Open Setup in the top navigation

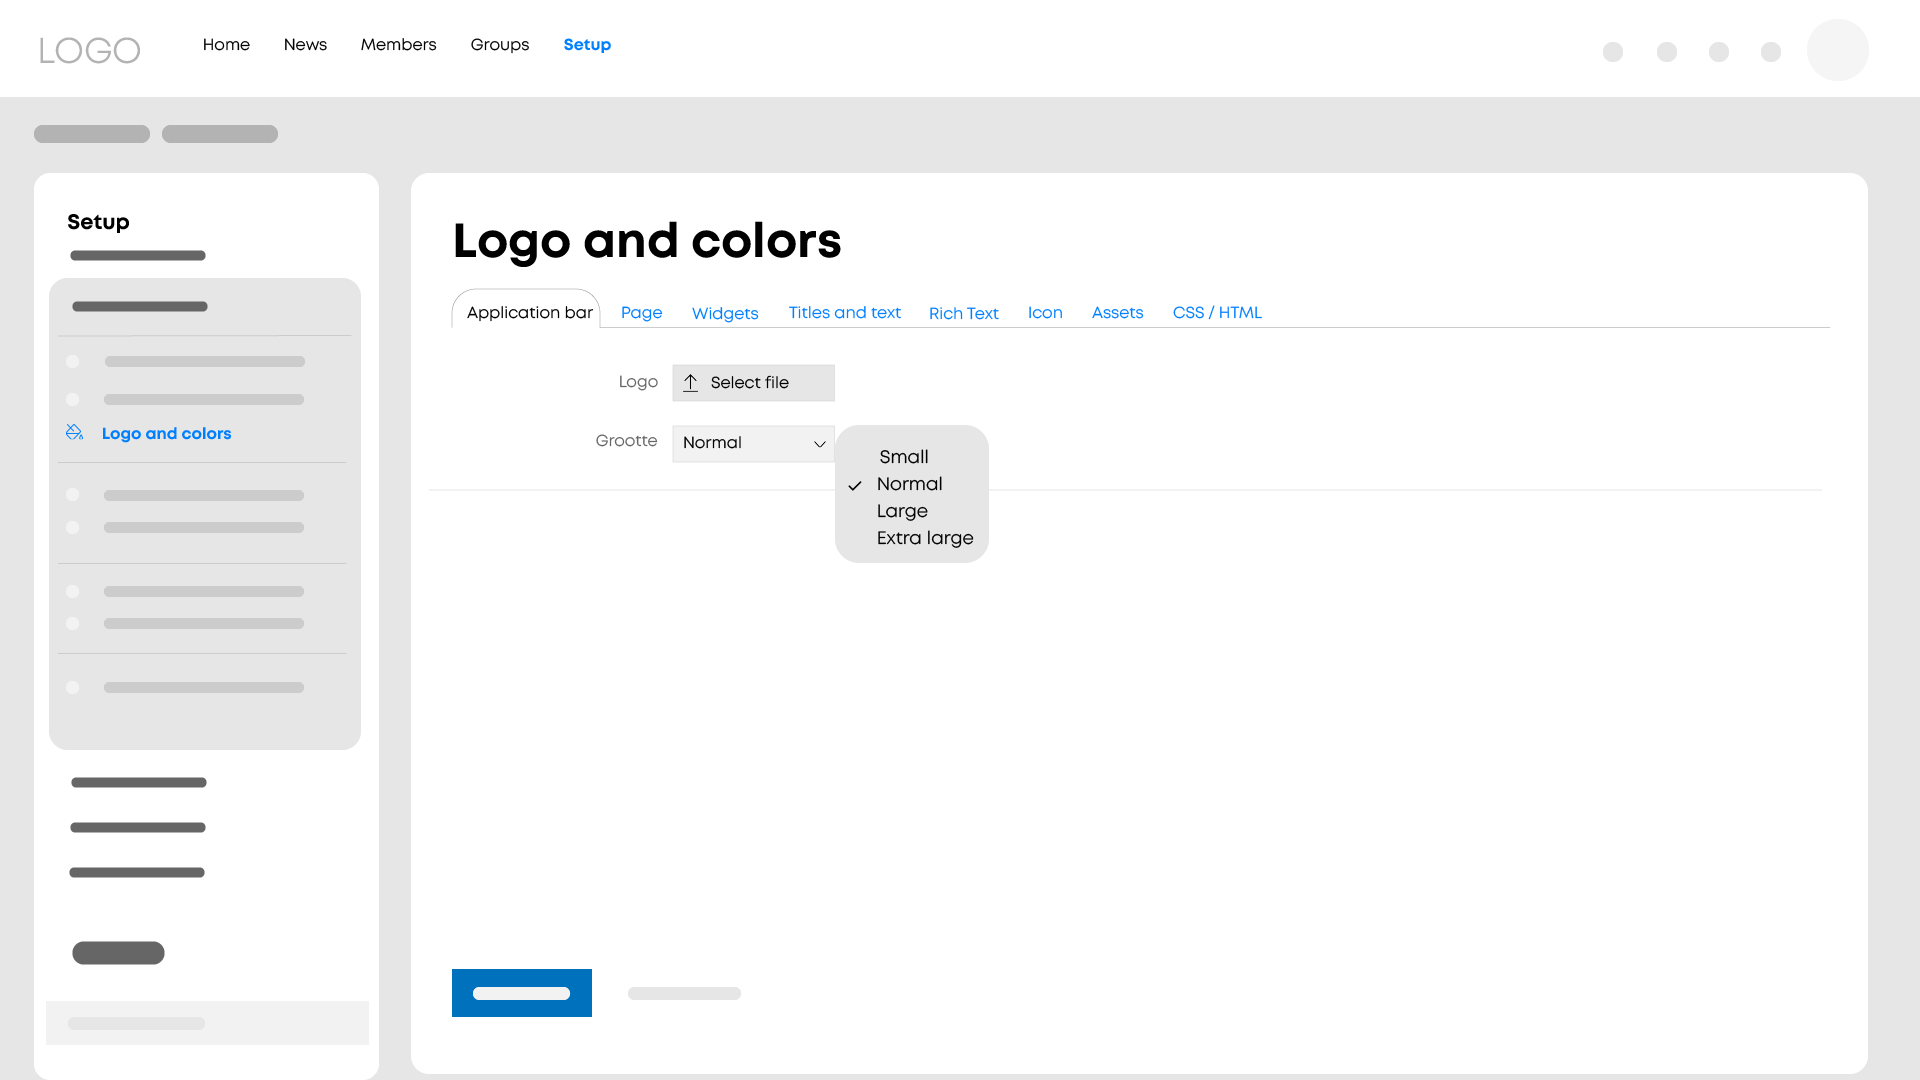pos(587,44)
